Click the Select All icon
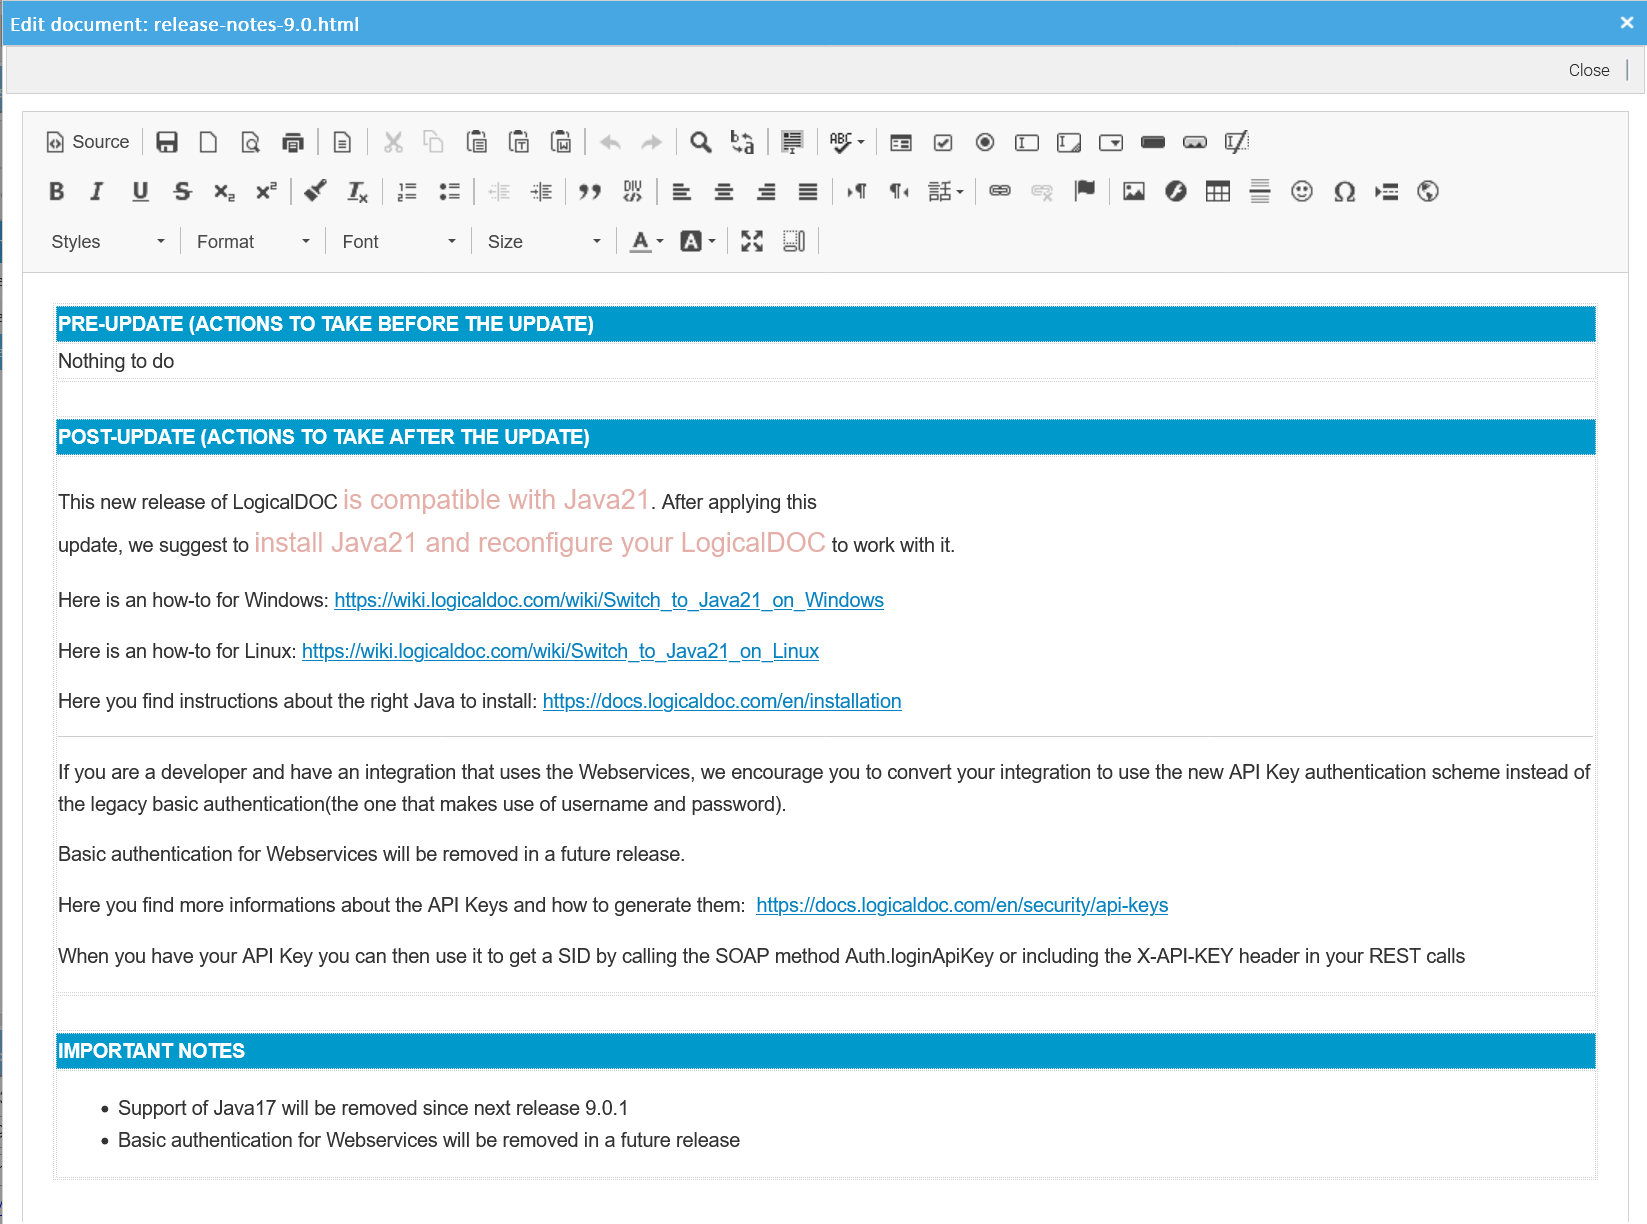1647x1224 pixels. coord(792,142)
